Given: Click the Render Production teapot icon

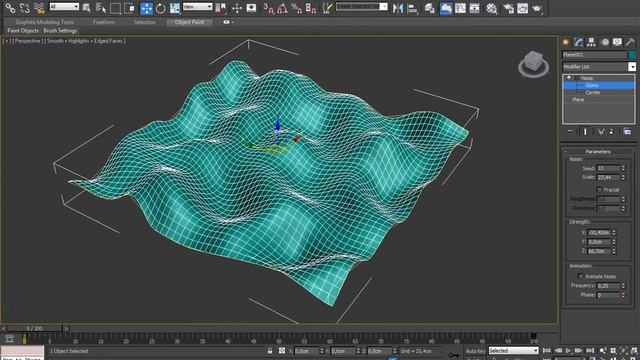Looking at the screenshot, I should (537, 8).
